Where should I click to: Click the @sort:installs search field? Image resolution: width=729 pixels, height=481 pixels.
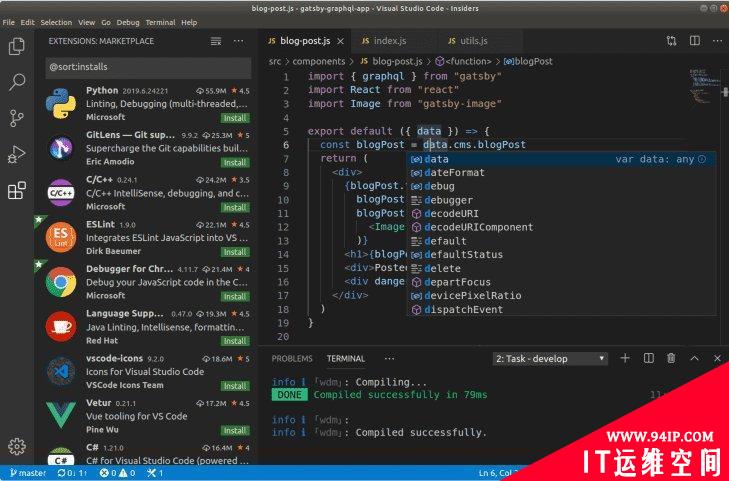(x=148, y=67)
